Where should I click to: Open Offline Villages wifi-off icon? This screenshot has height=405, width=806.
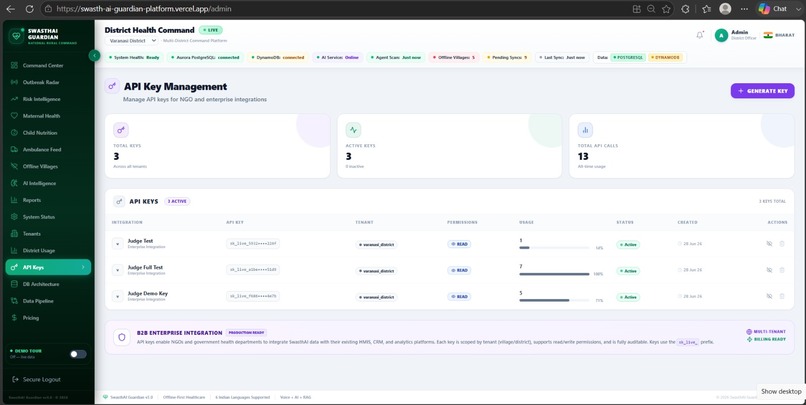(x=14, y=167)
